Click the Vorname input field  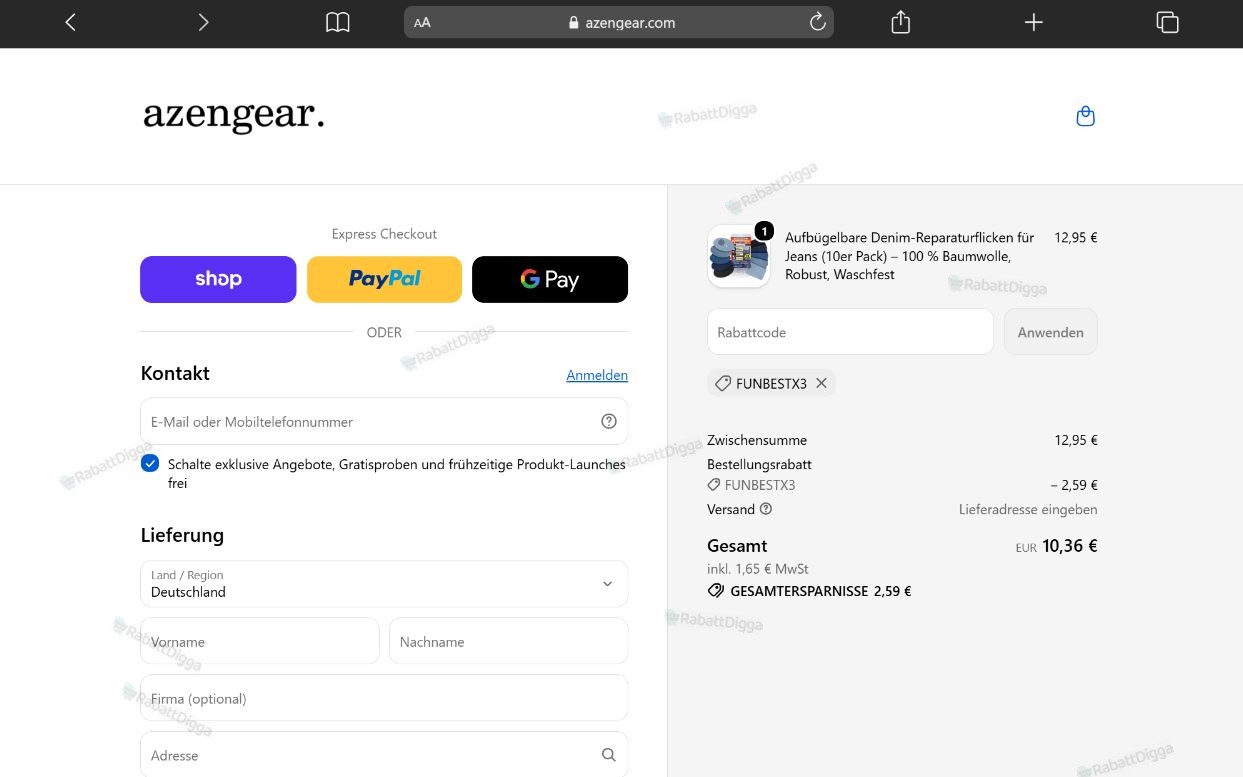pos(260,641)
